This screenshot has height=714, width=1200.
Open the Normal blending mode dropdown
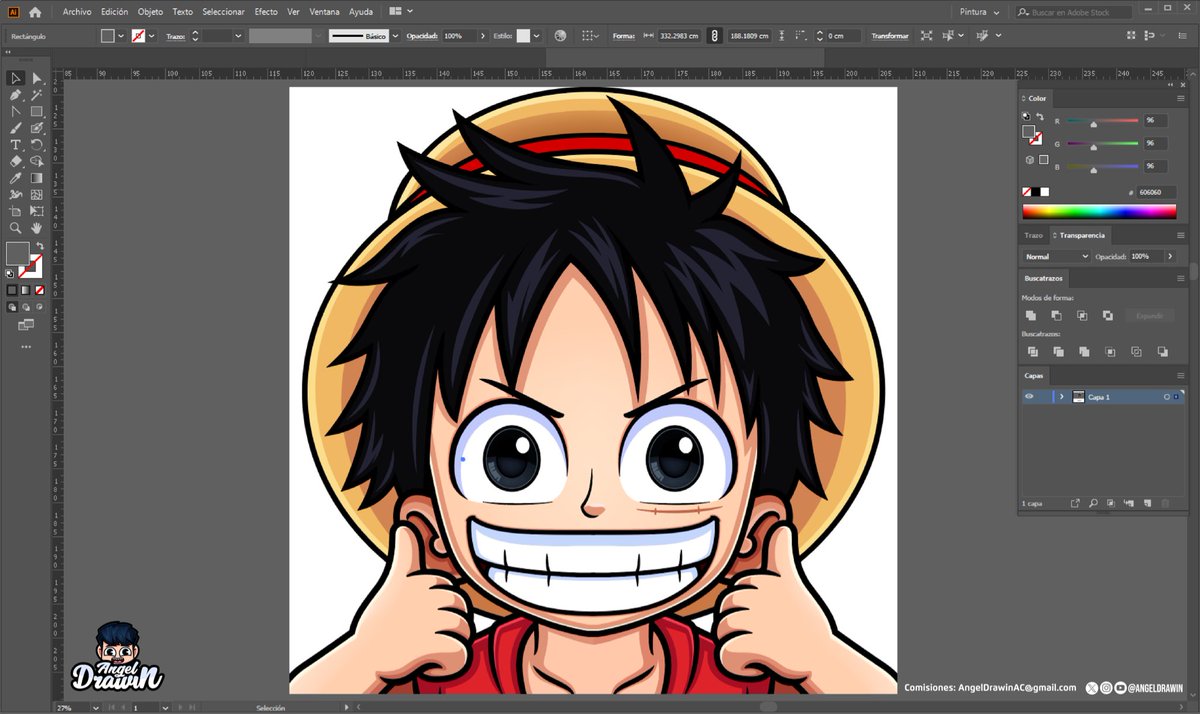tap(1056, 256)
